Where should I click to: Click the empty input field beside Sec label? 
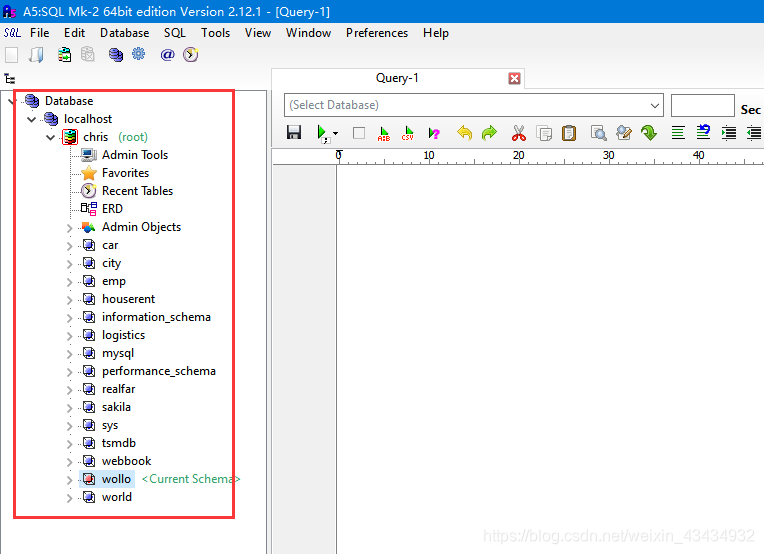point(703,105)
